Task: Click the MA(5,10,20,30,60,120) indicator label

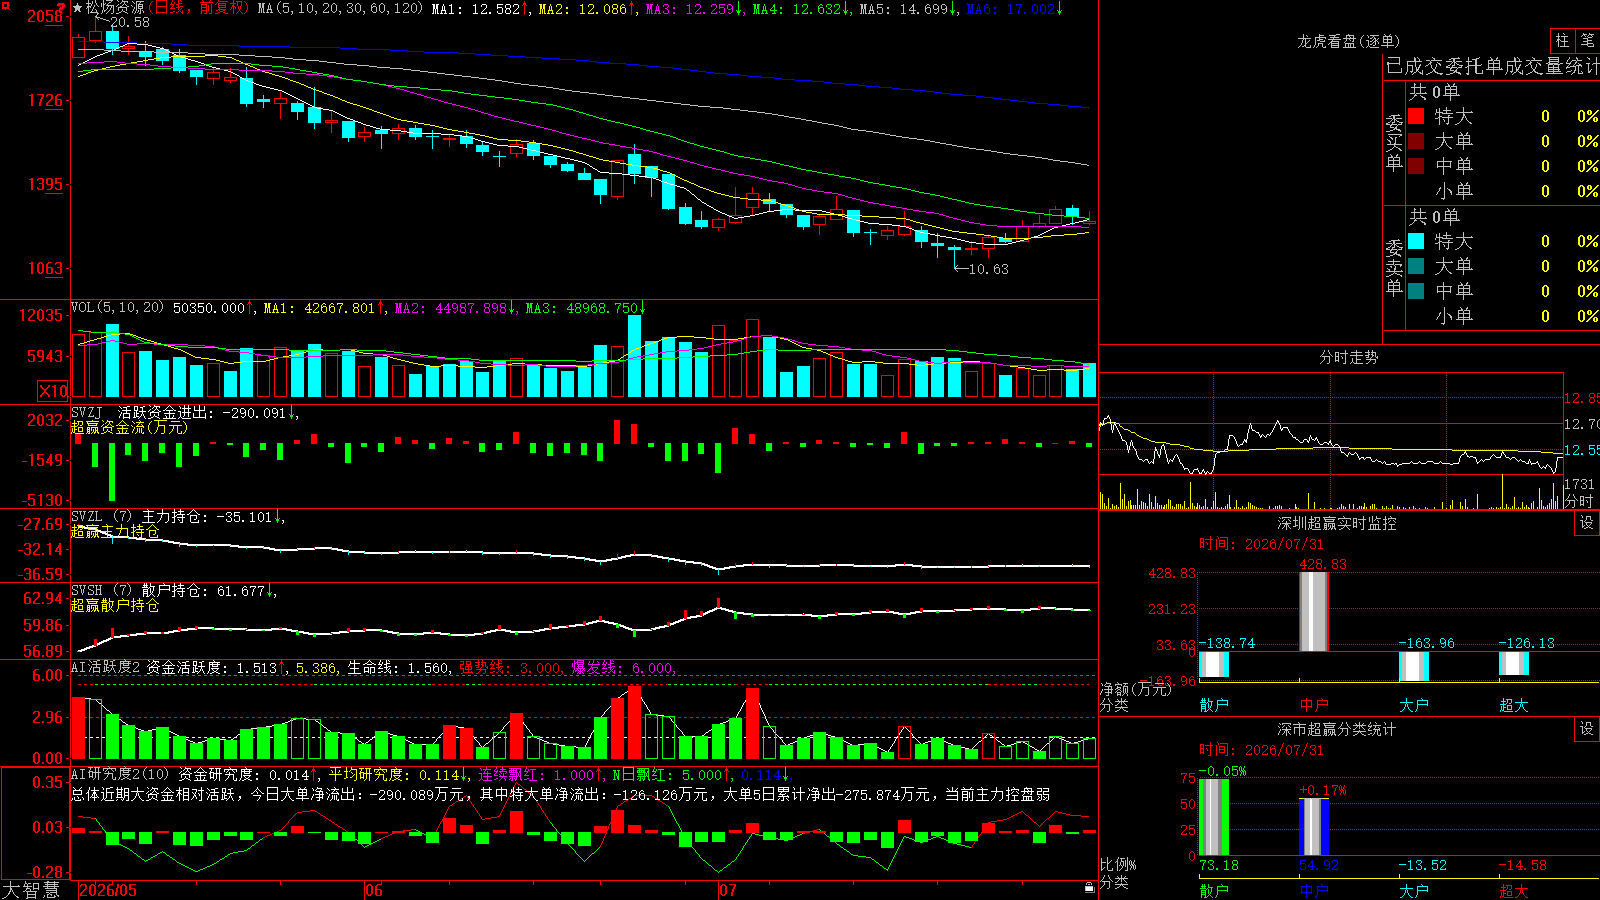Action: (340, 8)
